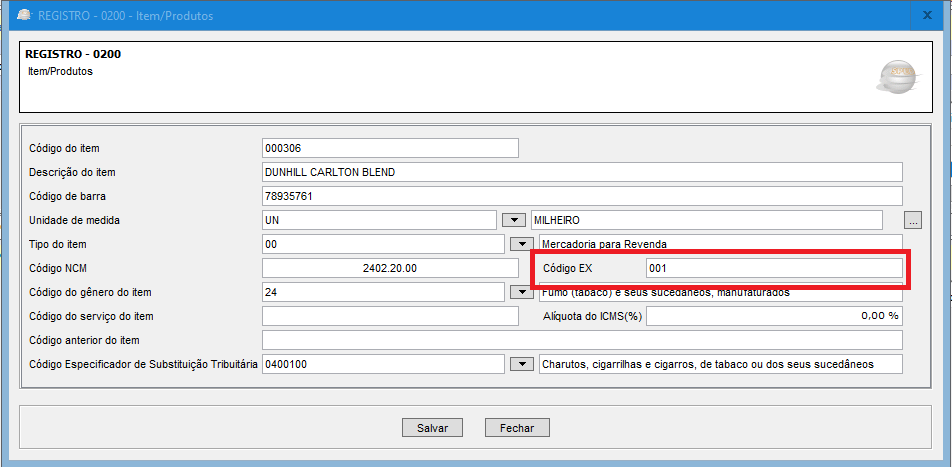Click the Mercadoria para Revenda field
Image resolution: width=952 pixels, height=467 pixels.
(720, 244)
